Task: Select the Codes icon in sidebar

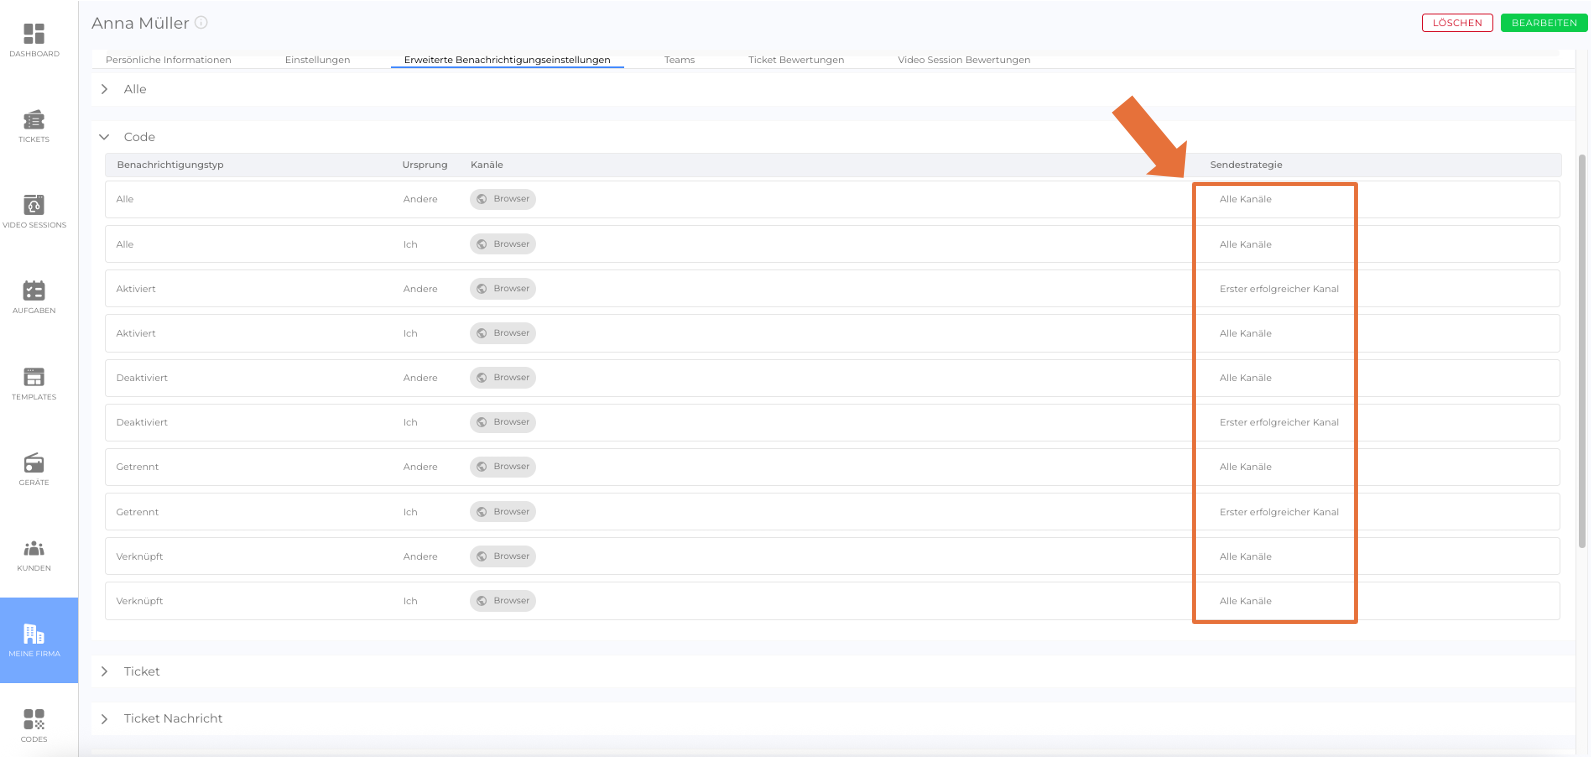Action: click(x=34, y=725)
